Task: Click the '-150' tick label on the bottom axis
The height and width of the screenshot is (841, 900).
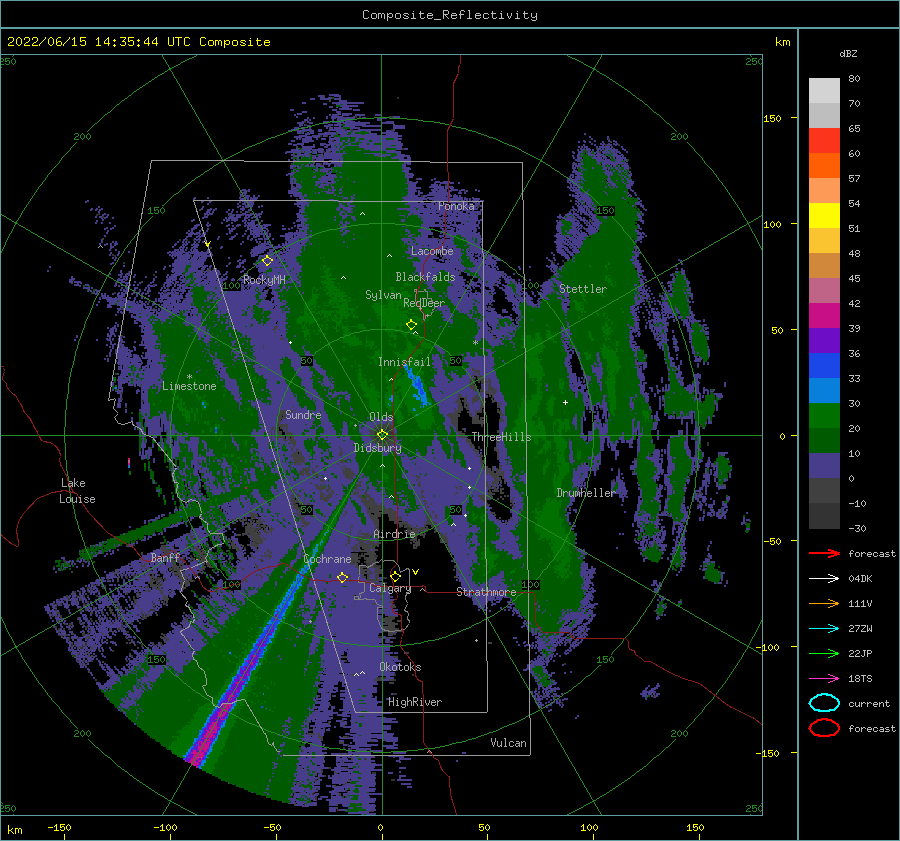Action: pyautogui.click(x=59, y=827)
